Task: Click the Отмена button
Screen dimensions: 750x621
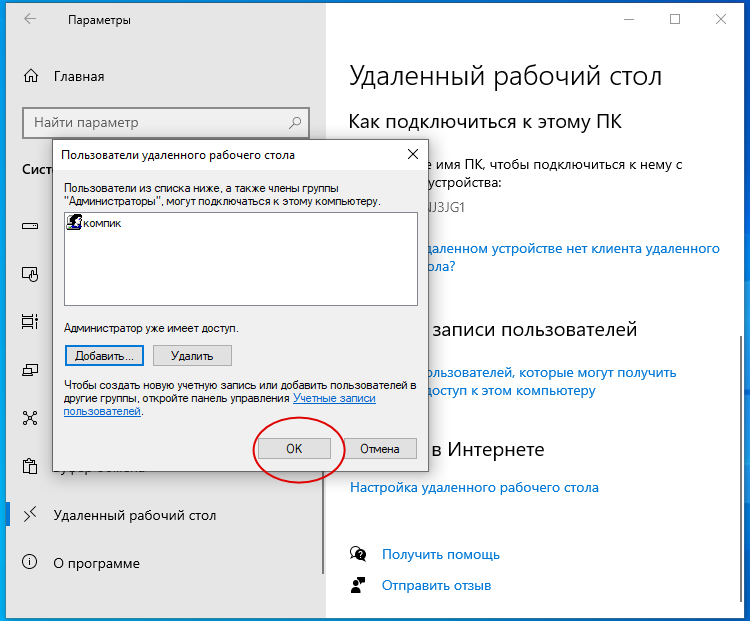Action: click(x=380, y=449)
